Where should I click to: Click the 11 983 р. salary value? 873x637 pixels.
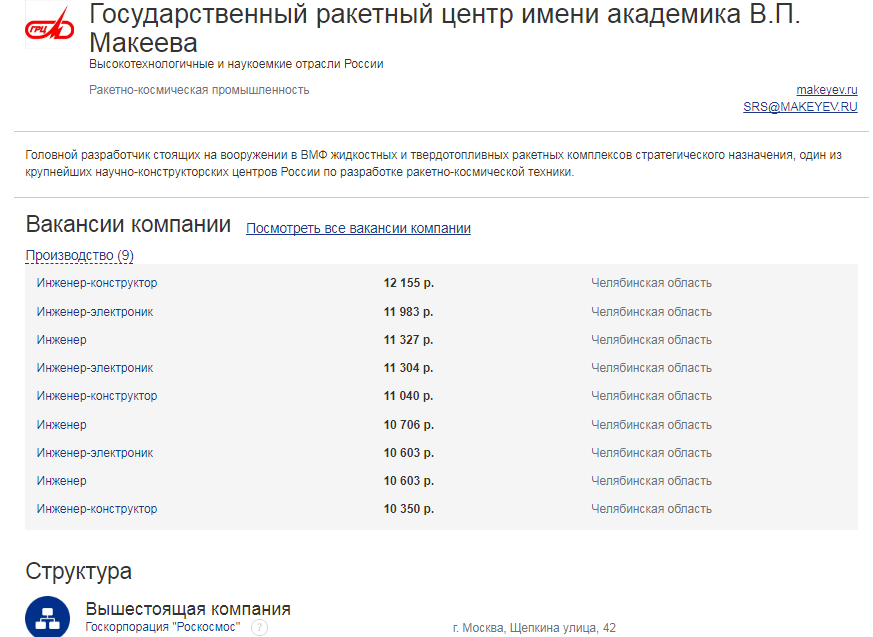408,312
